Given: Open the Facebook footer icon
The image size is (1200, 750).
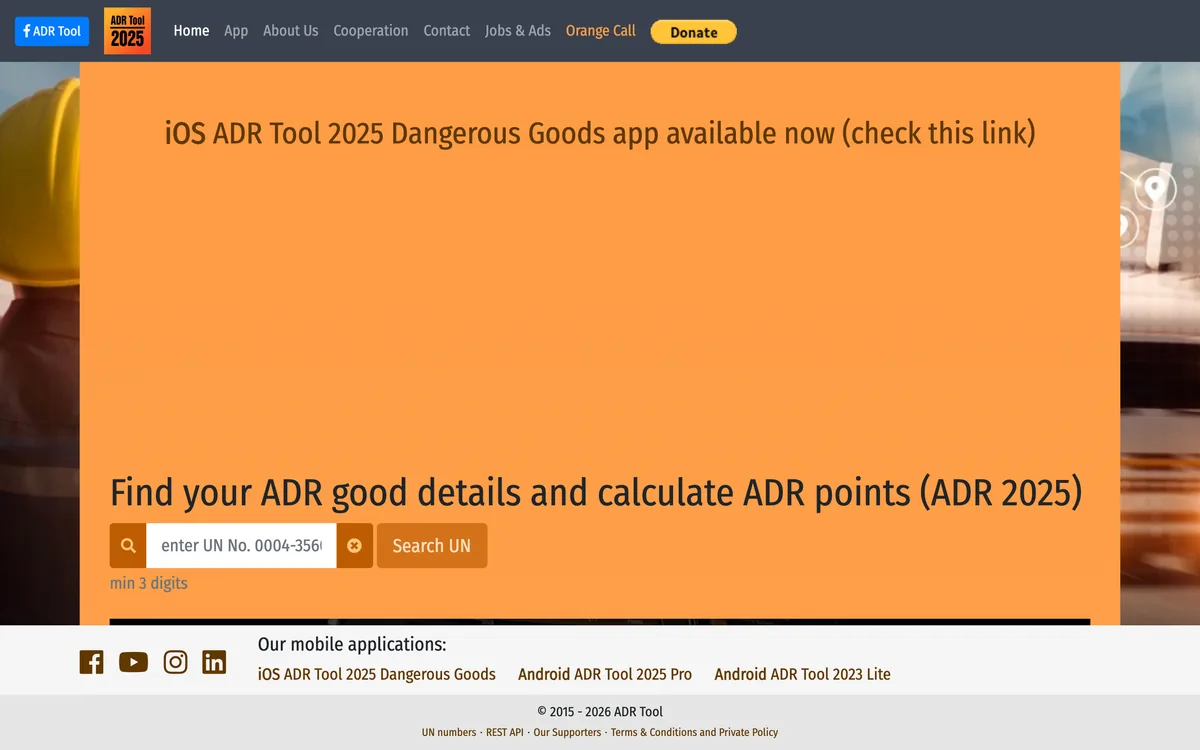Looking at the screenshot, I should pyautogui.click(x=91, y=662).
